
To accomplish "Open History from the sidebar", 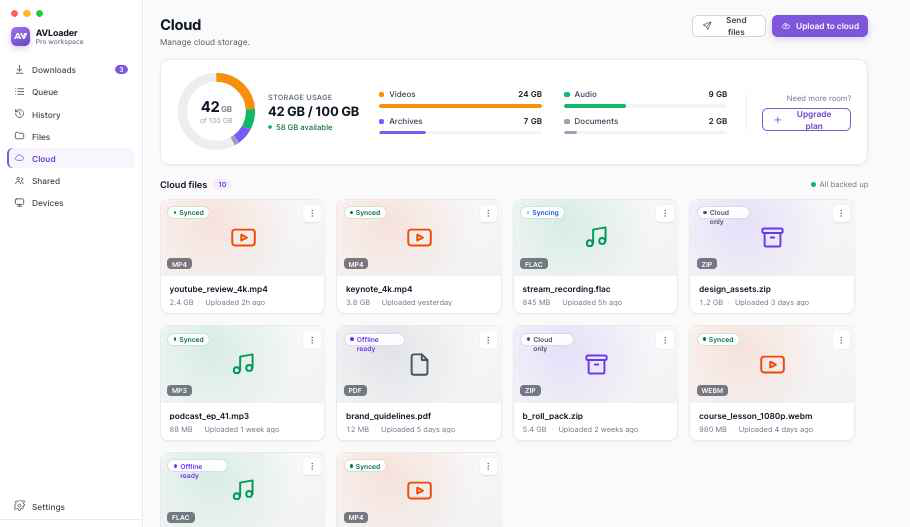I will (71, 114).
